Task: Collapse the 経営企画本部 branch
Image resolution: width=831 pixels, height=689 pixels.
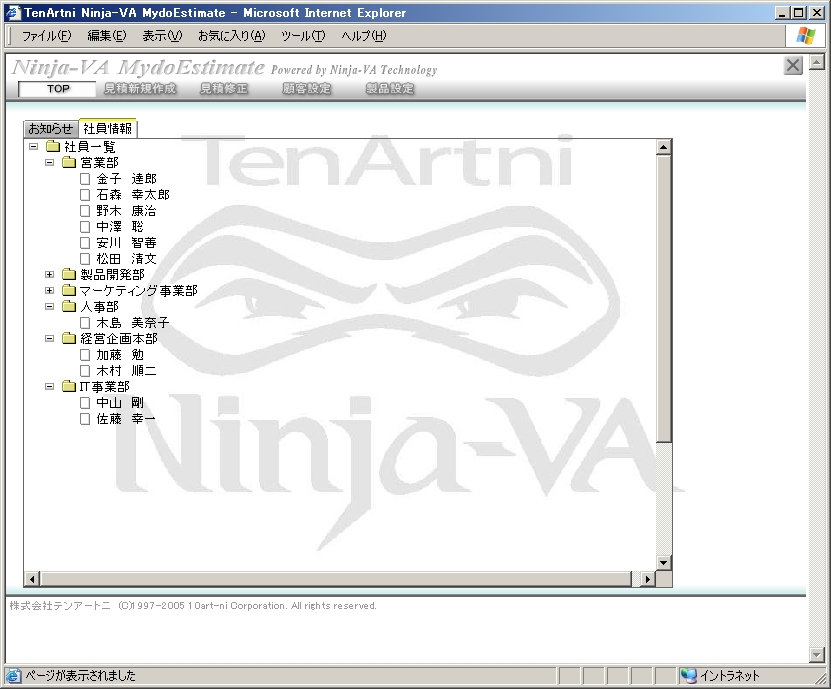Action: point(49,338)
